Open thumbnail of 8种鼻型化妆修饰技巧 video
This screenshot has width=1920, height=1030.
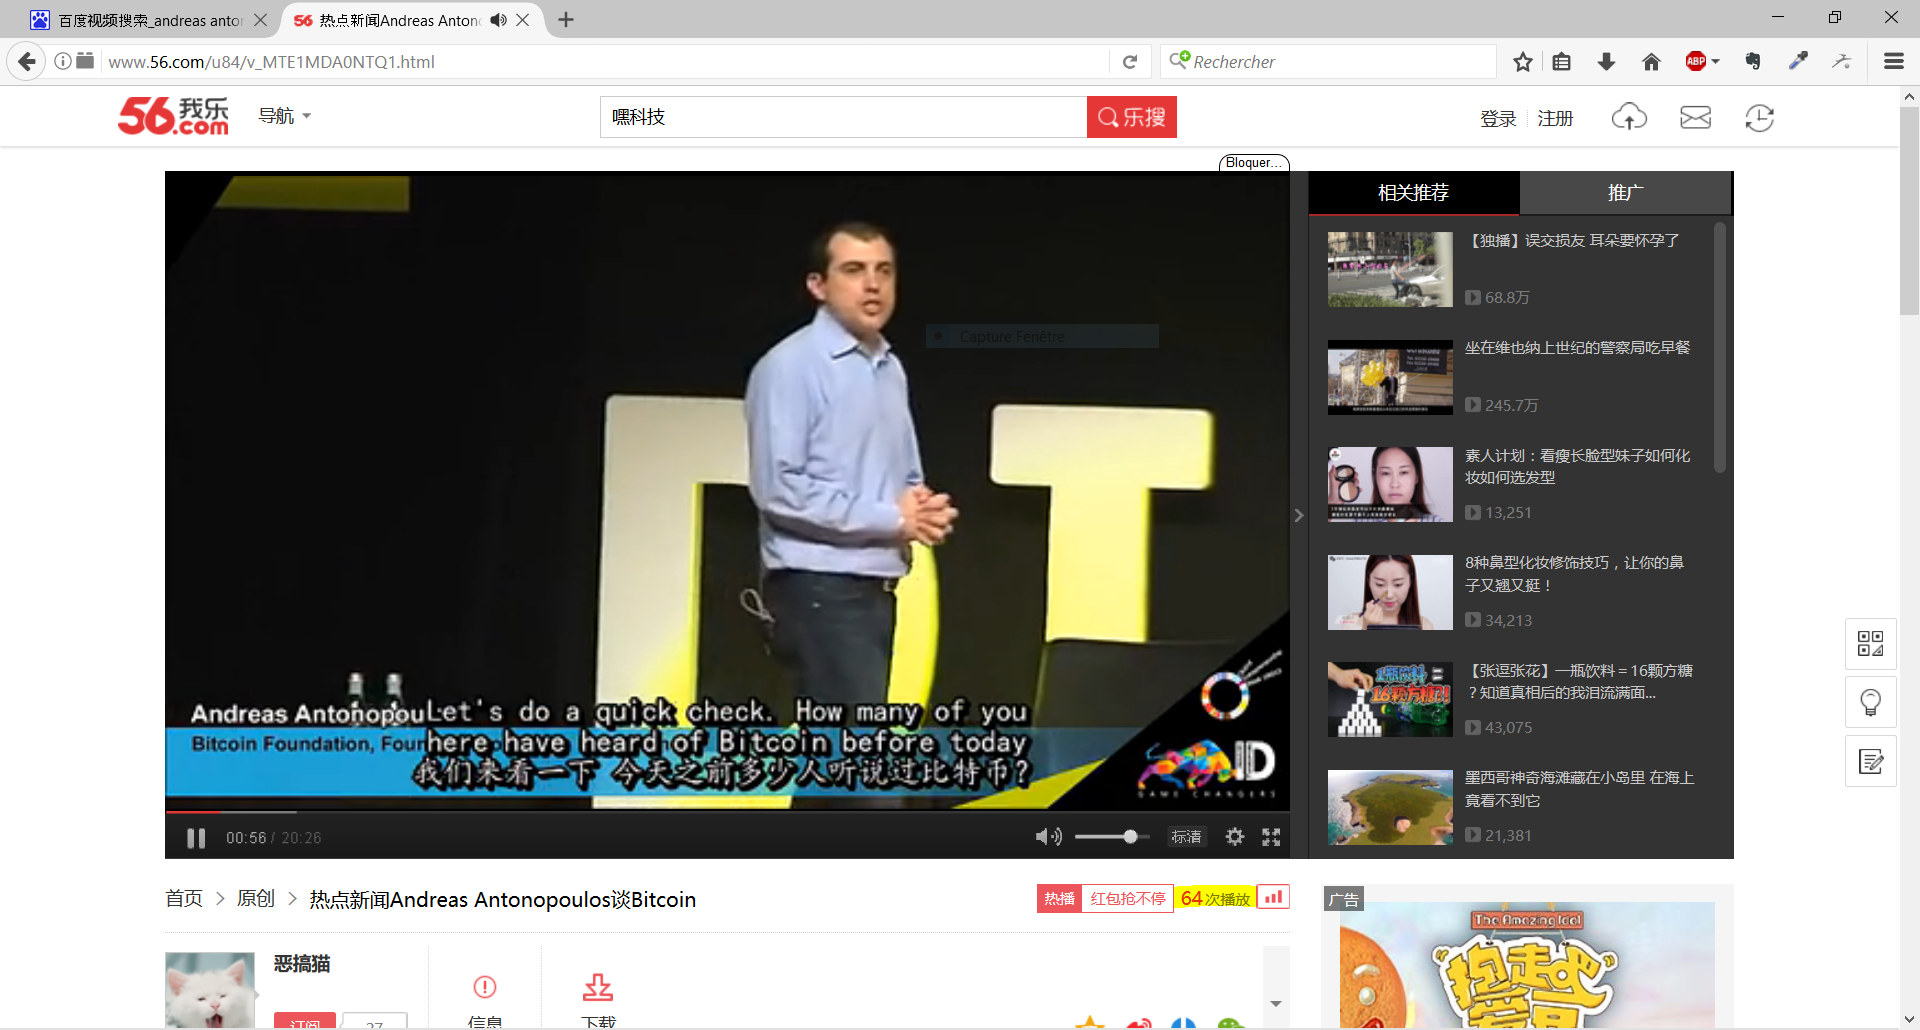tap(1390, 592)
